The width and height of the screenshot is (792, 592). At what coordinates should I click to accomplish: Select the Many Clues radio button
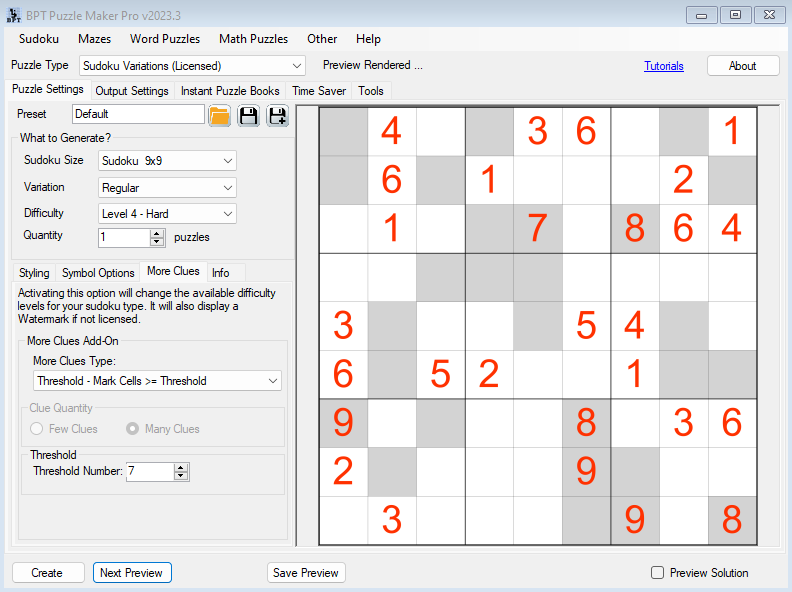[133, 429]
